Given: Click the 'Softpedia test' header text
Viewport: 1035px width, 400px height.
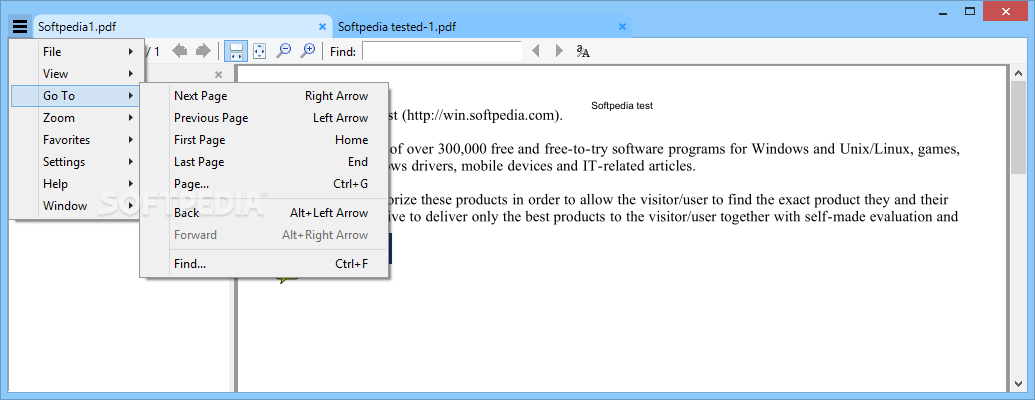Looking at the screenshot, I should 622,105.
